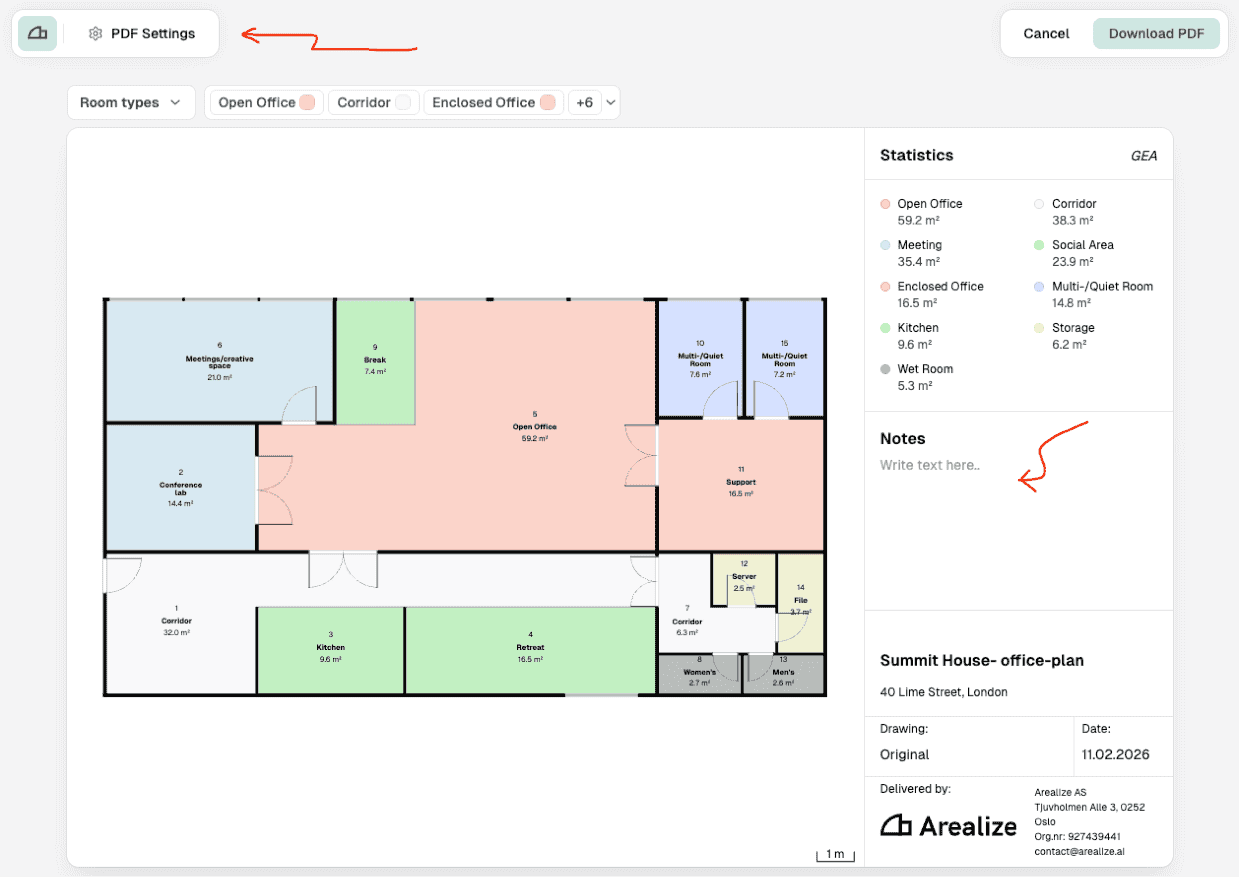The width and height of the screenshot is (1239, 877).
Task: Open PDF Settings
Action: click(142, 34)
